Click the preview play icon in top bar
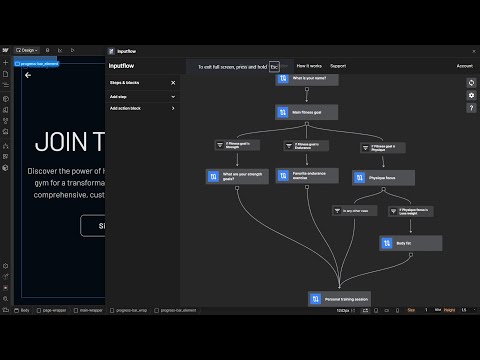 (x=72, y=50)
